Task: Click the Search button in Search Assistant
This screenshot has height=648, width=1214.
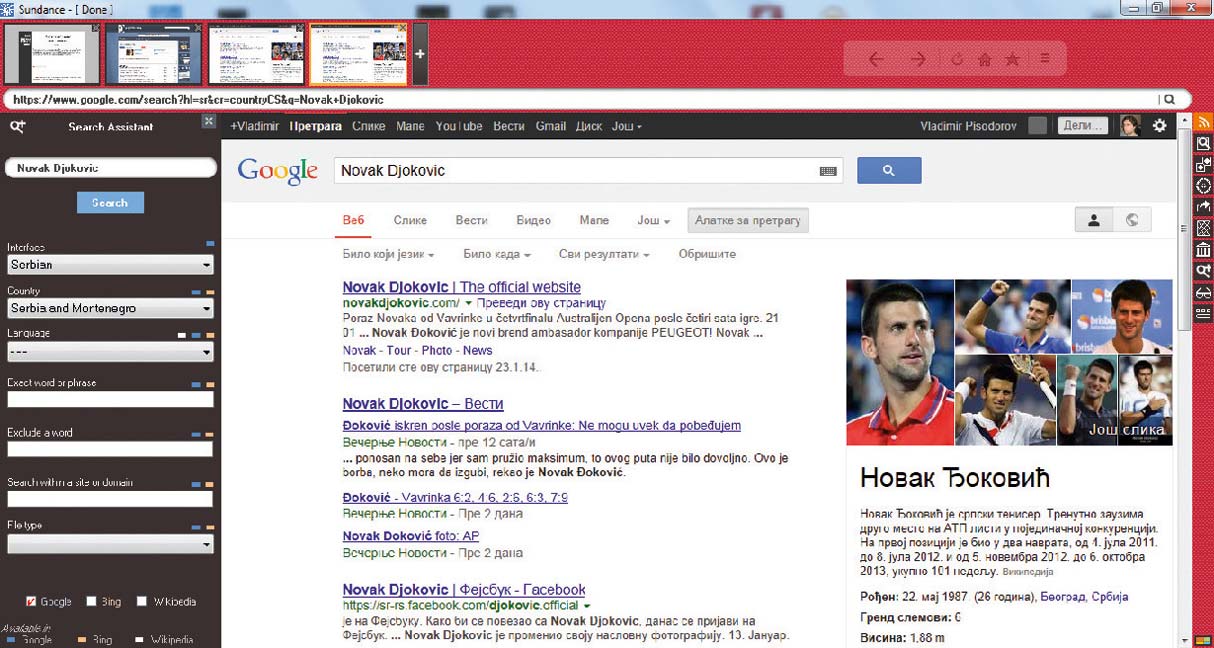Action: (x=110, y=202)
